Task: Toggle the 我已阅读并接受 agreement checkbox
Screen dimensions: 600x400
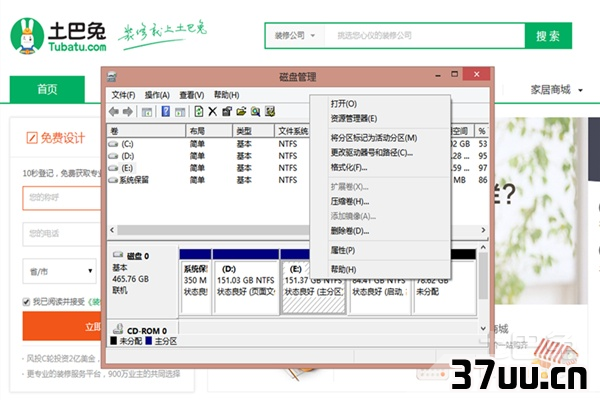Action: pos(26,302)
